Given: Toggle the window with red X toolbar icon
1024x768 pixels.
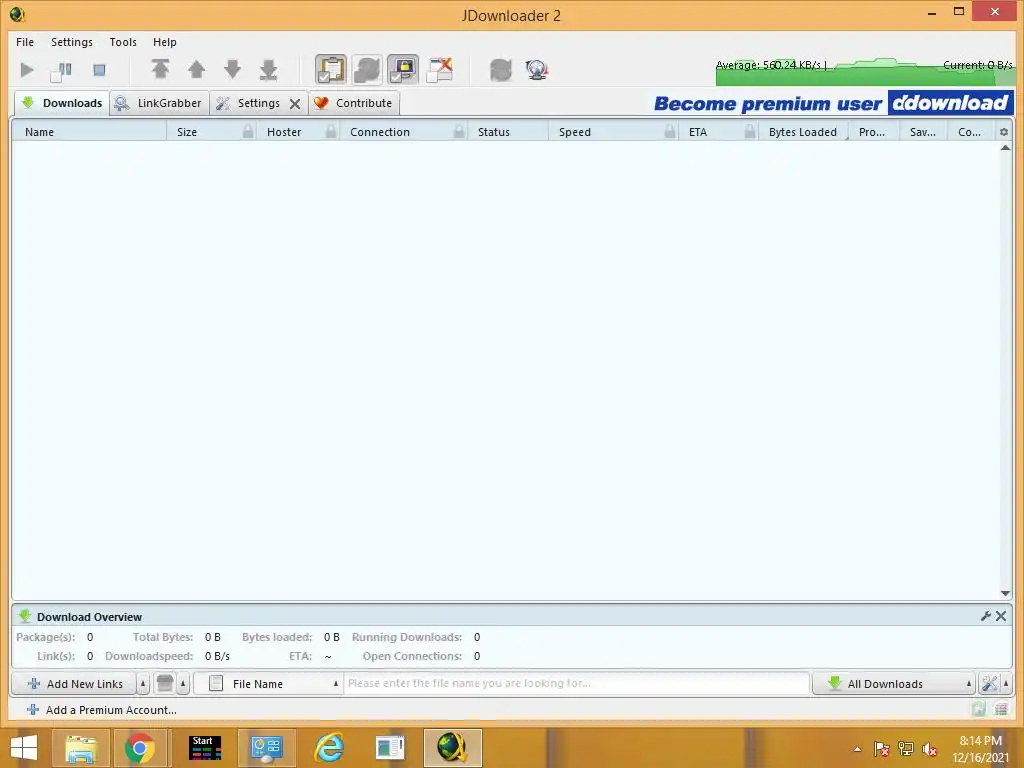Looking at the screenshot, I should [x=440, y=69].
